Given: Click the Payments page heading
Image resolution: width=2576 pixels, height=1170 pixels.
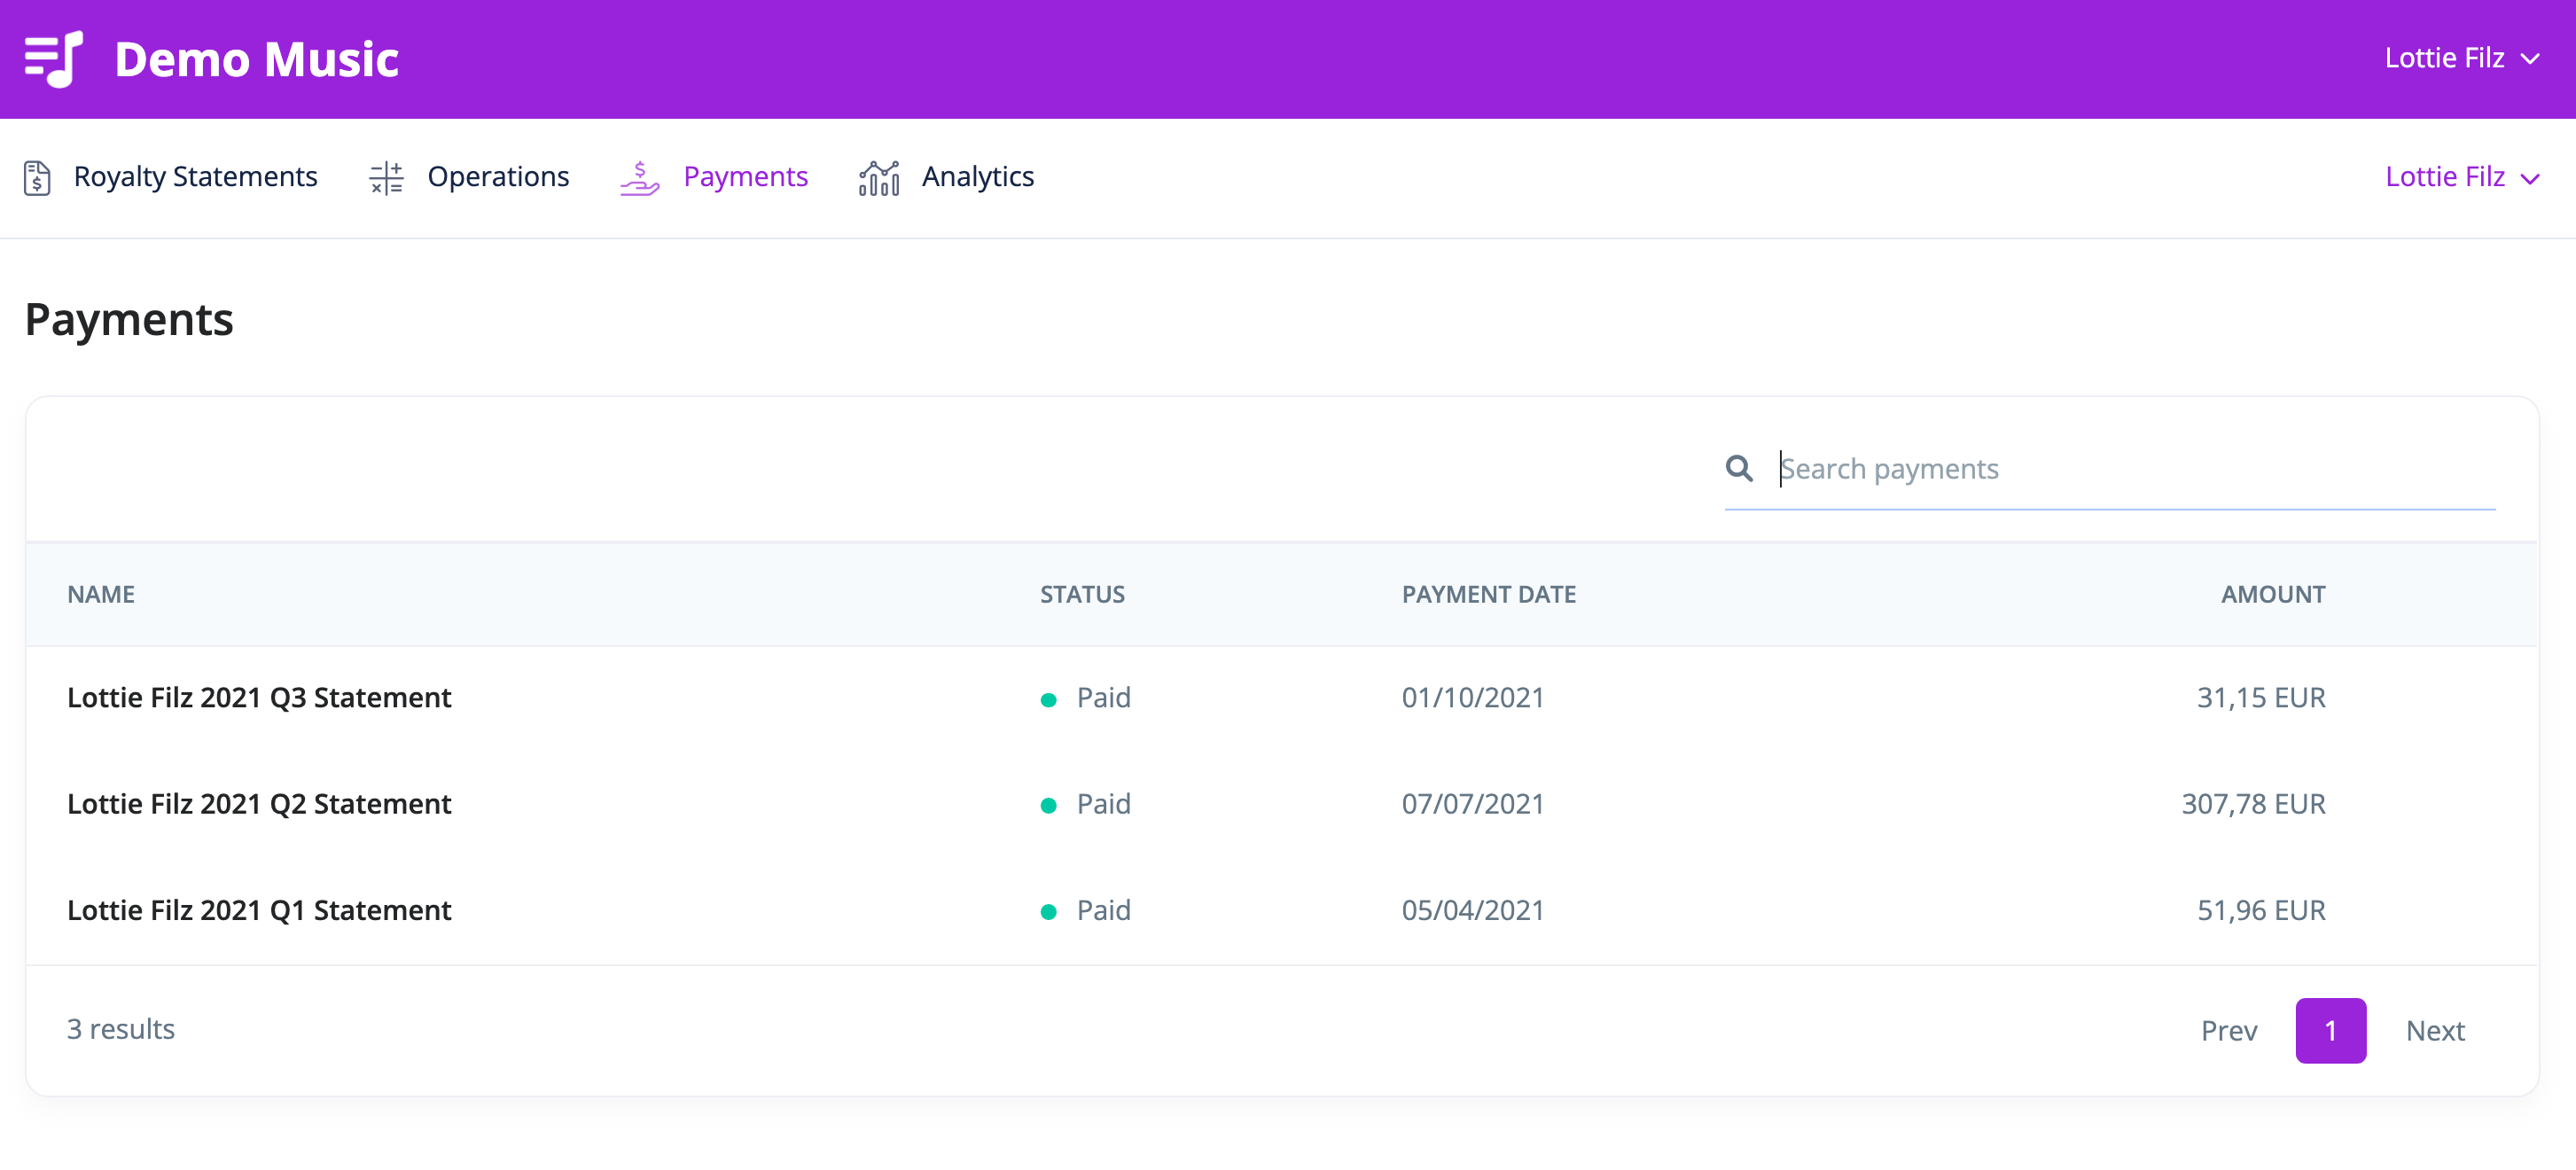Looking at the screenshot, I should [129, 319].
